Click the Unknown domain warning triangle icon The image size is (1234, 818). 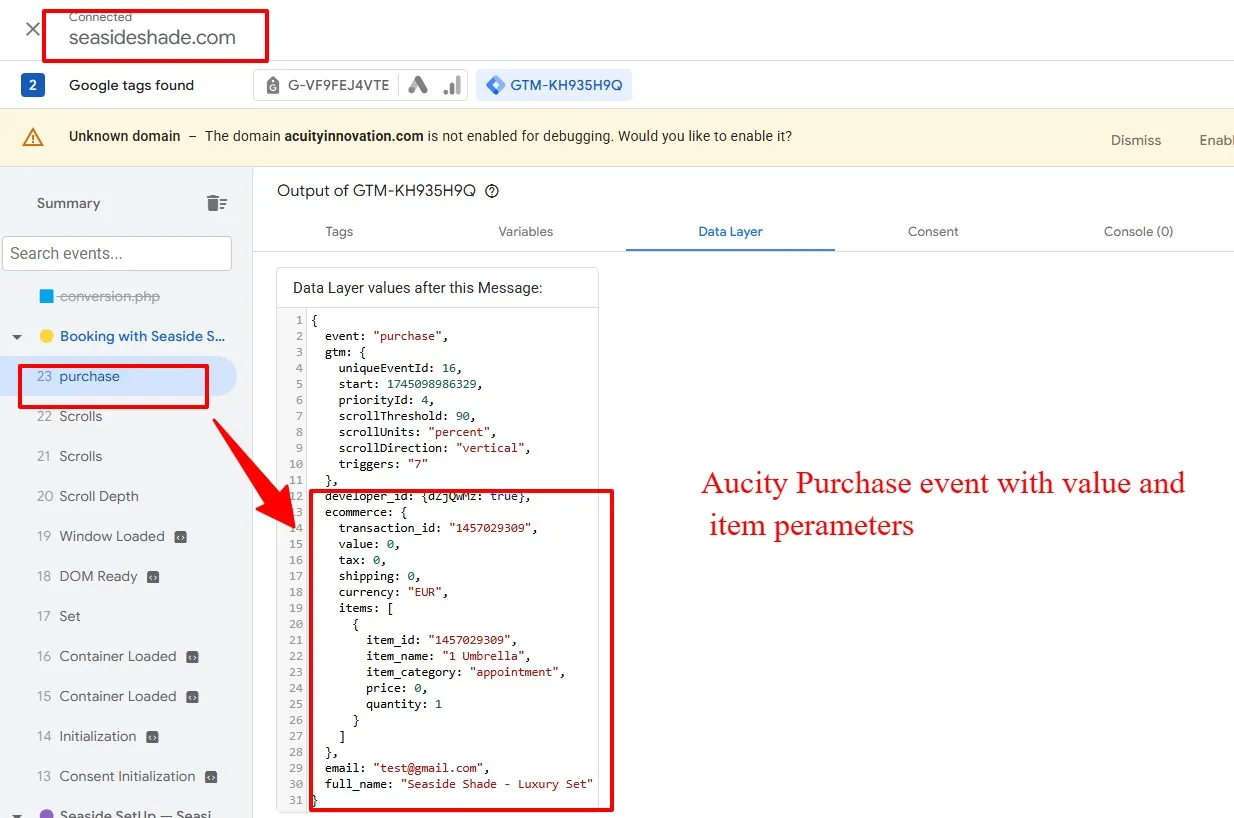point(33,137)
